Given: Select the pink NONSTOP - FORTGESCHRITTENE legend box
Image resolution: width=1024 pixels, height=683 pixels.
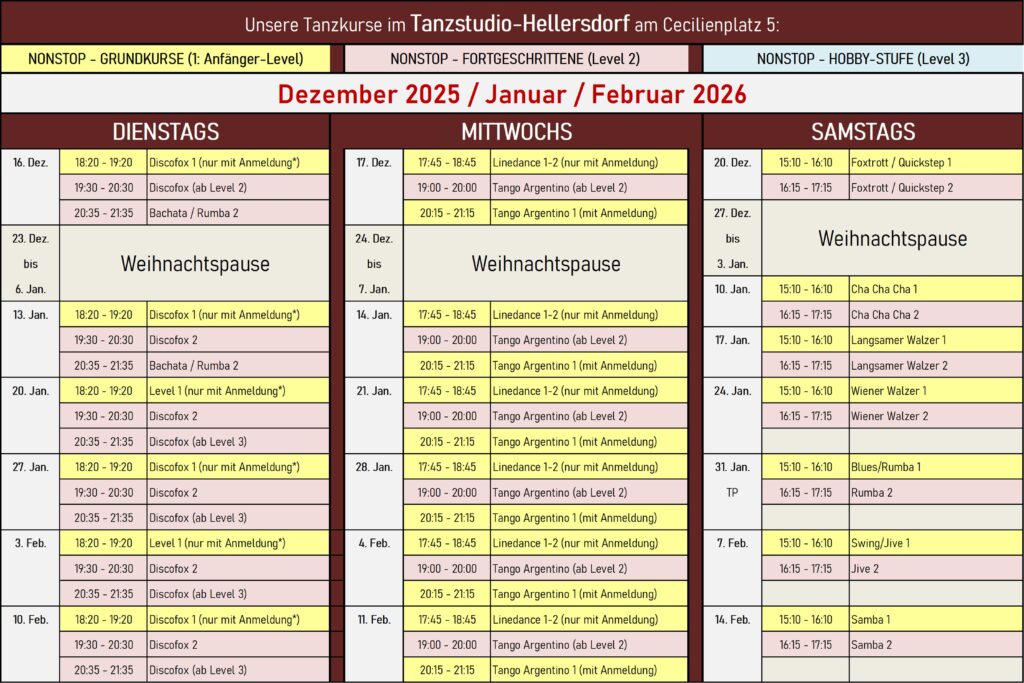Looking at the screenshot, I should click(516, 59).
